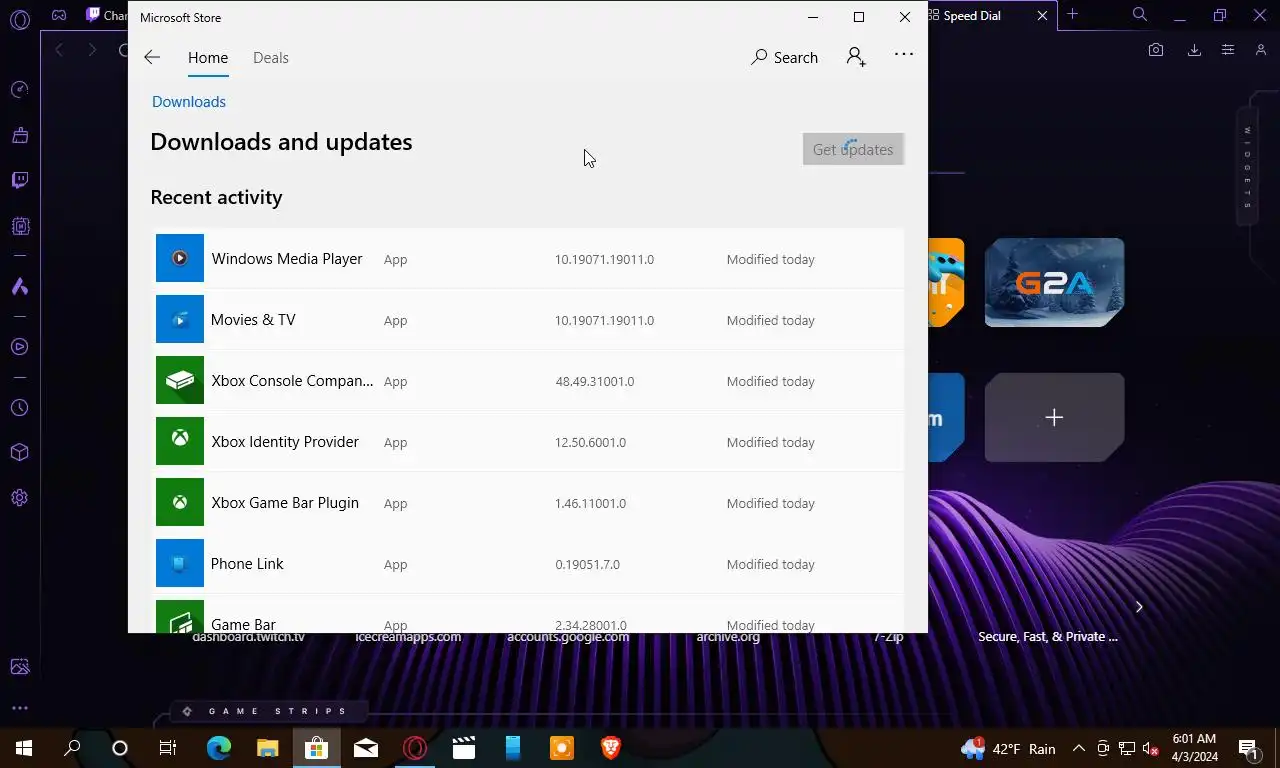1280x768 pixels.
Task: Close the Speed Dial tab
Action: tap(1042, 15)
